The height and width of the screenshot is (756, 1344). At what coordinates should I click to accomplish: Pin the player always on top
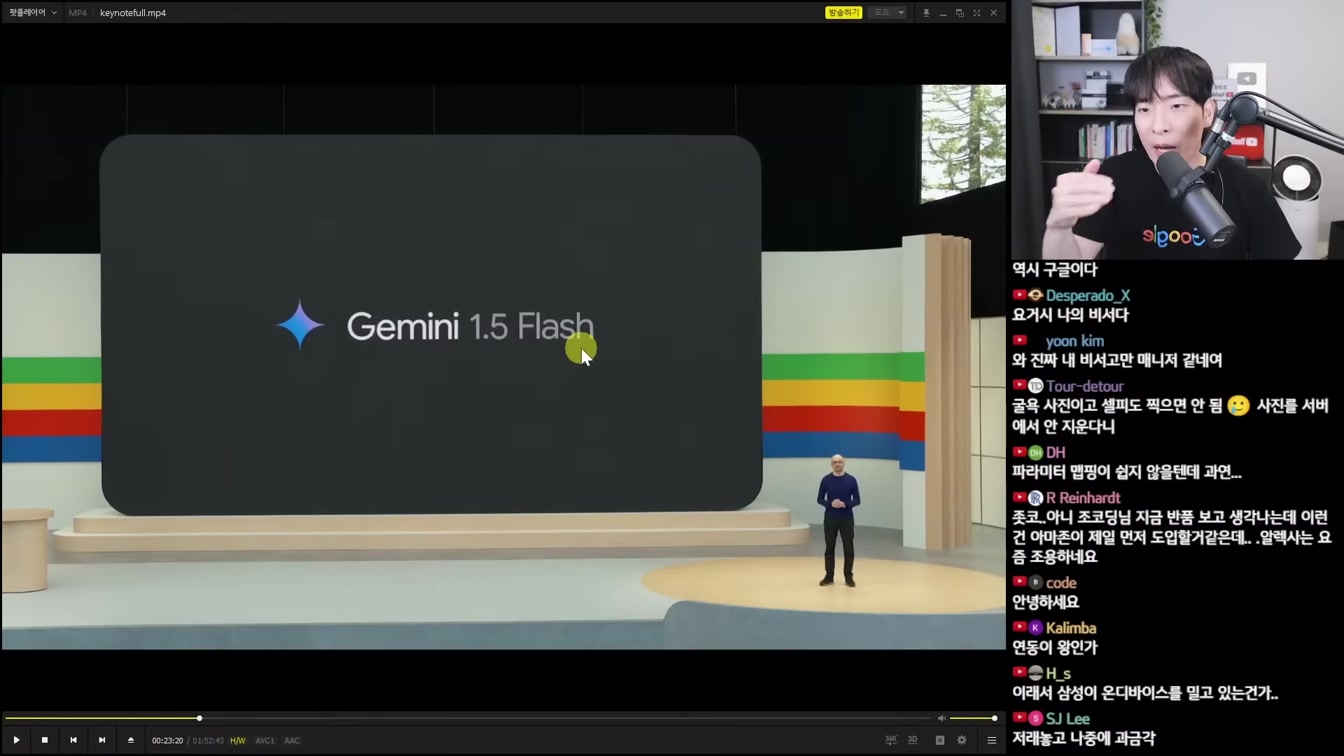point(926,13)
